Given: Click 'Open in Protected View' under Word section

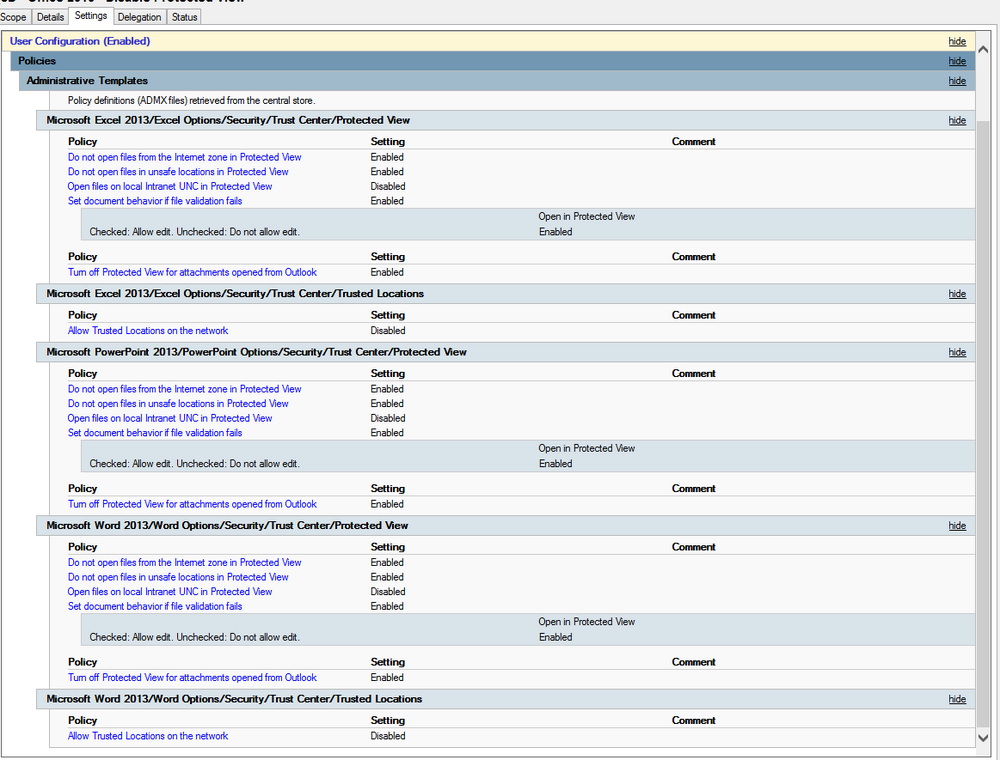Looking at the screenshot, I should coord(587,622).
